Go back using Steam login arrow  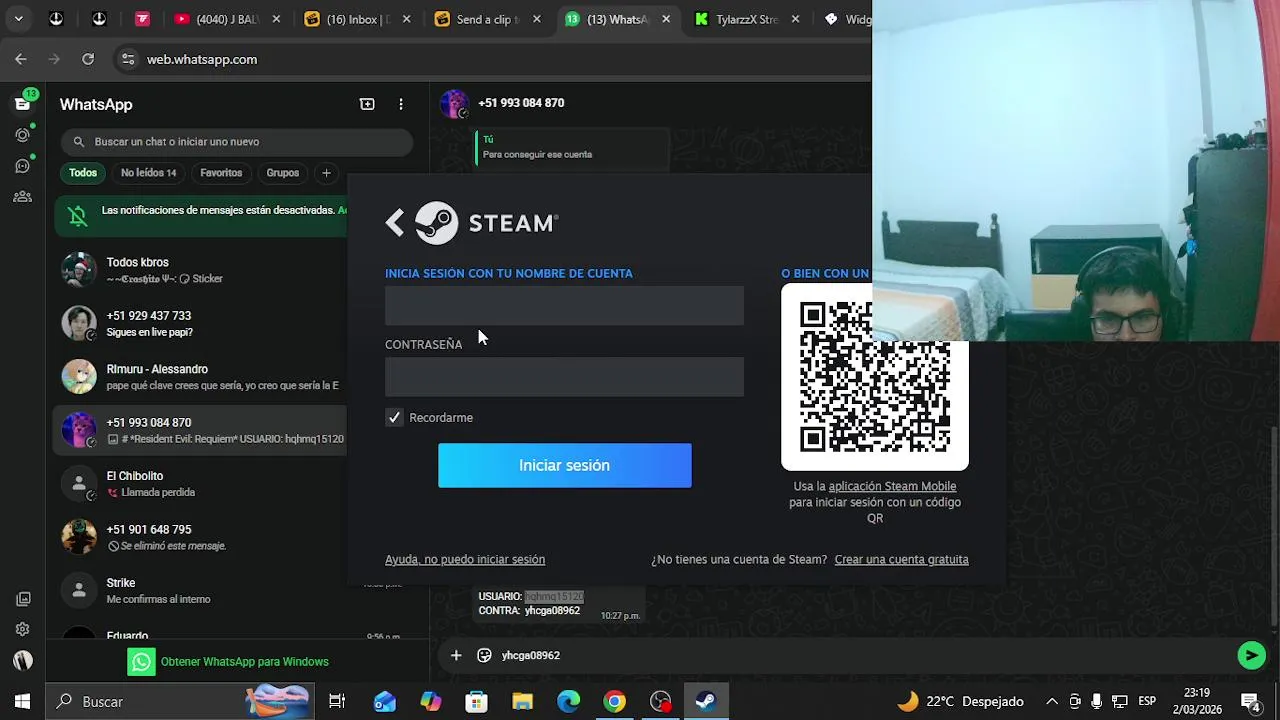click(x=395, y=223)
